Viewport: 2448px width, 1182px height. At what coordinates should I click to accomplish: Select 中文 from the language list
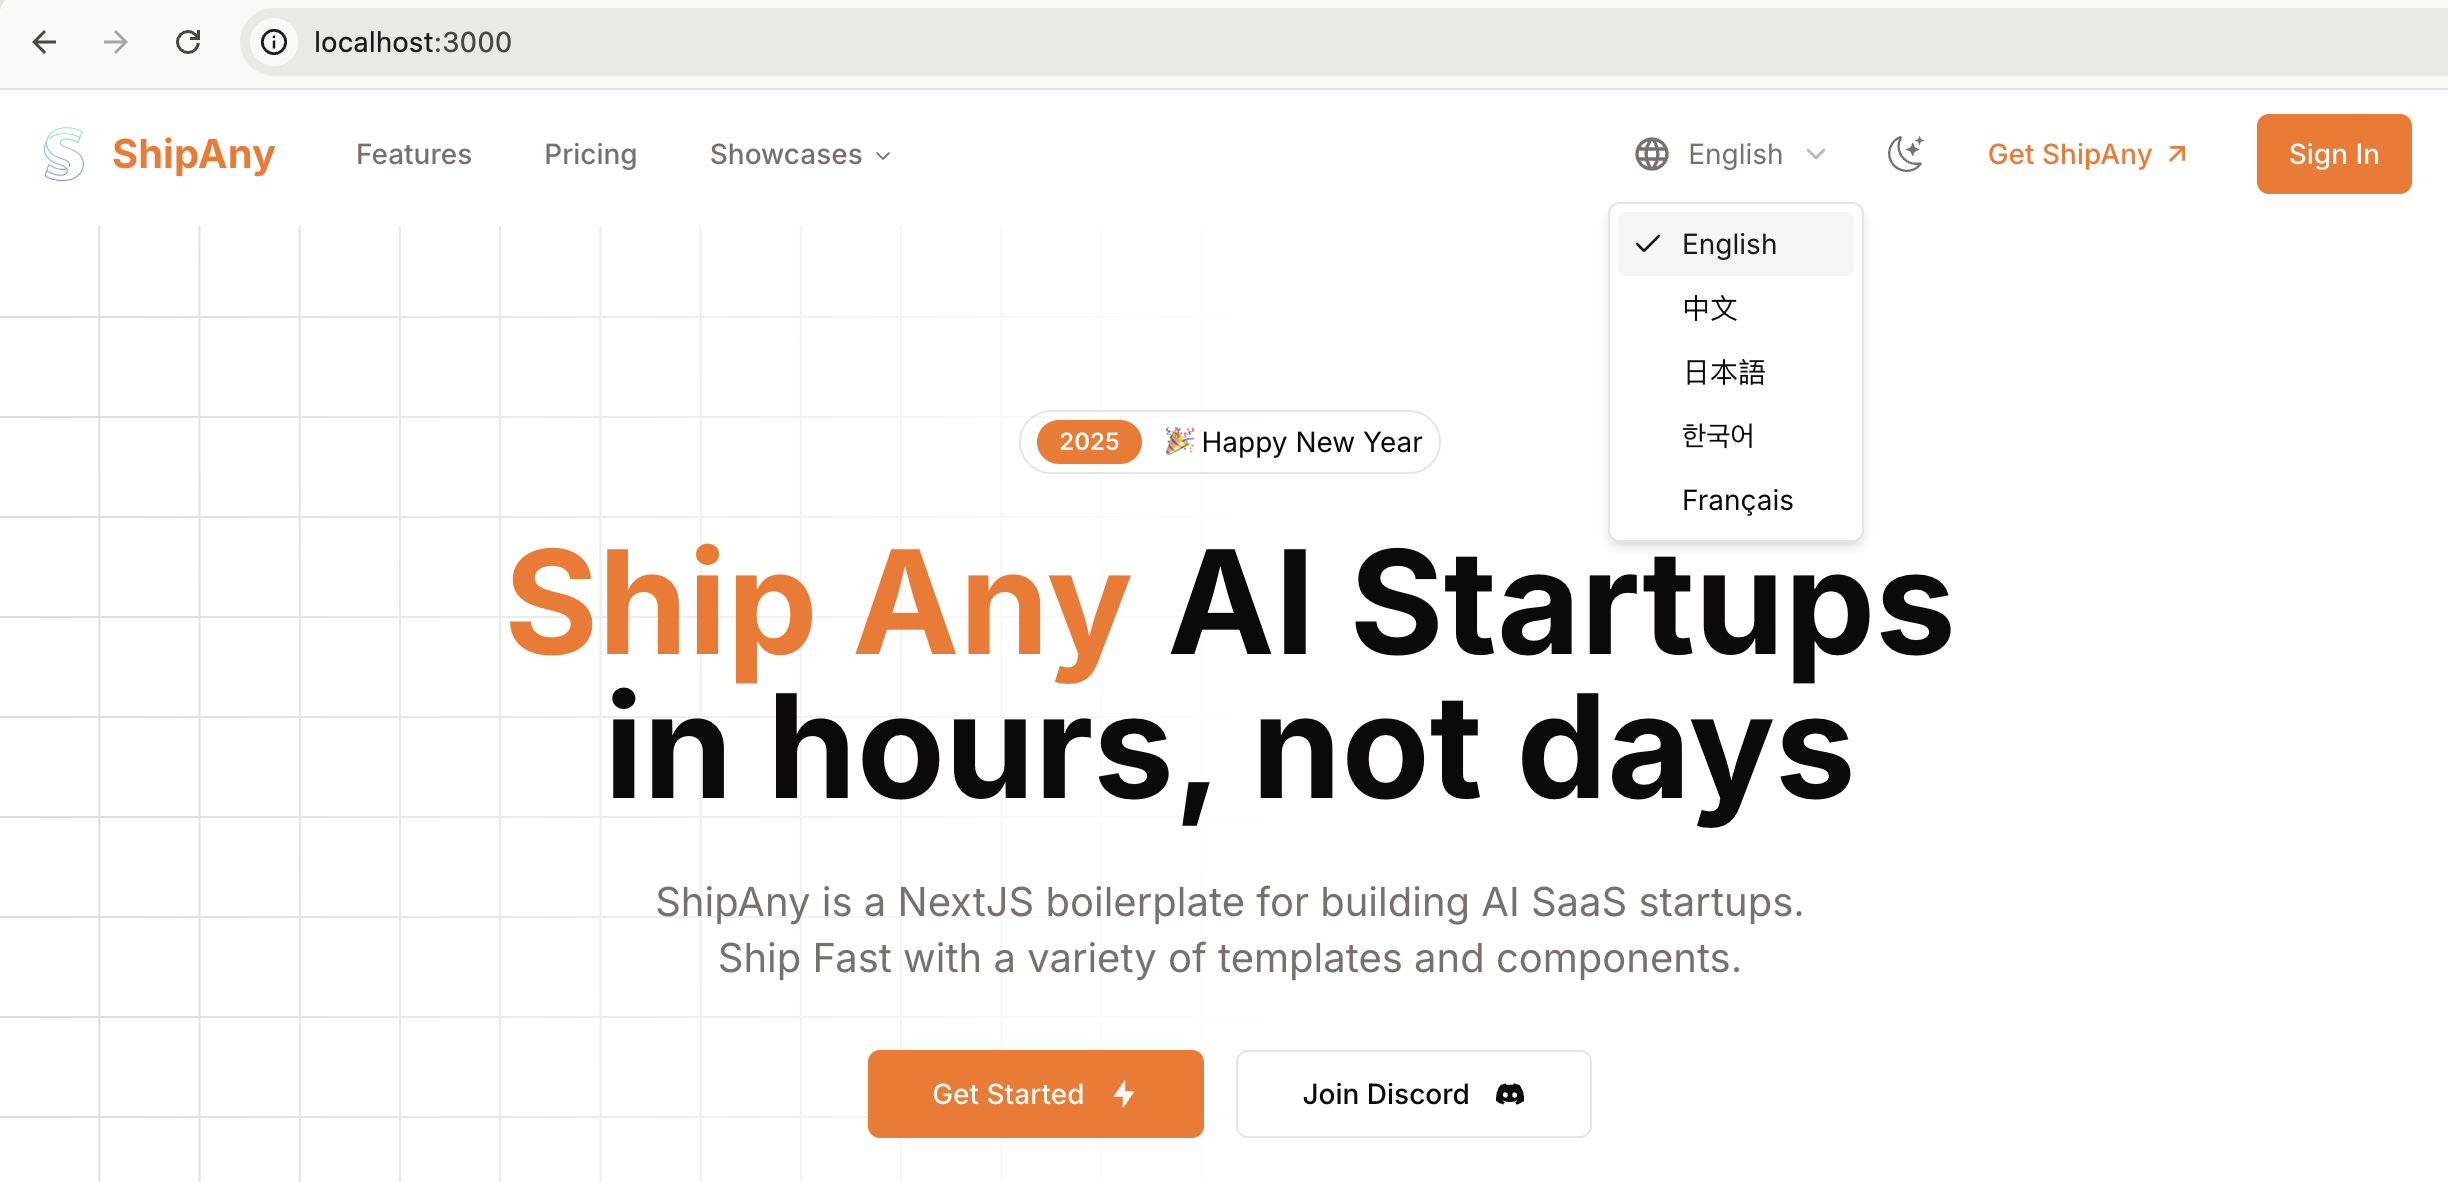coord(1710,308)
